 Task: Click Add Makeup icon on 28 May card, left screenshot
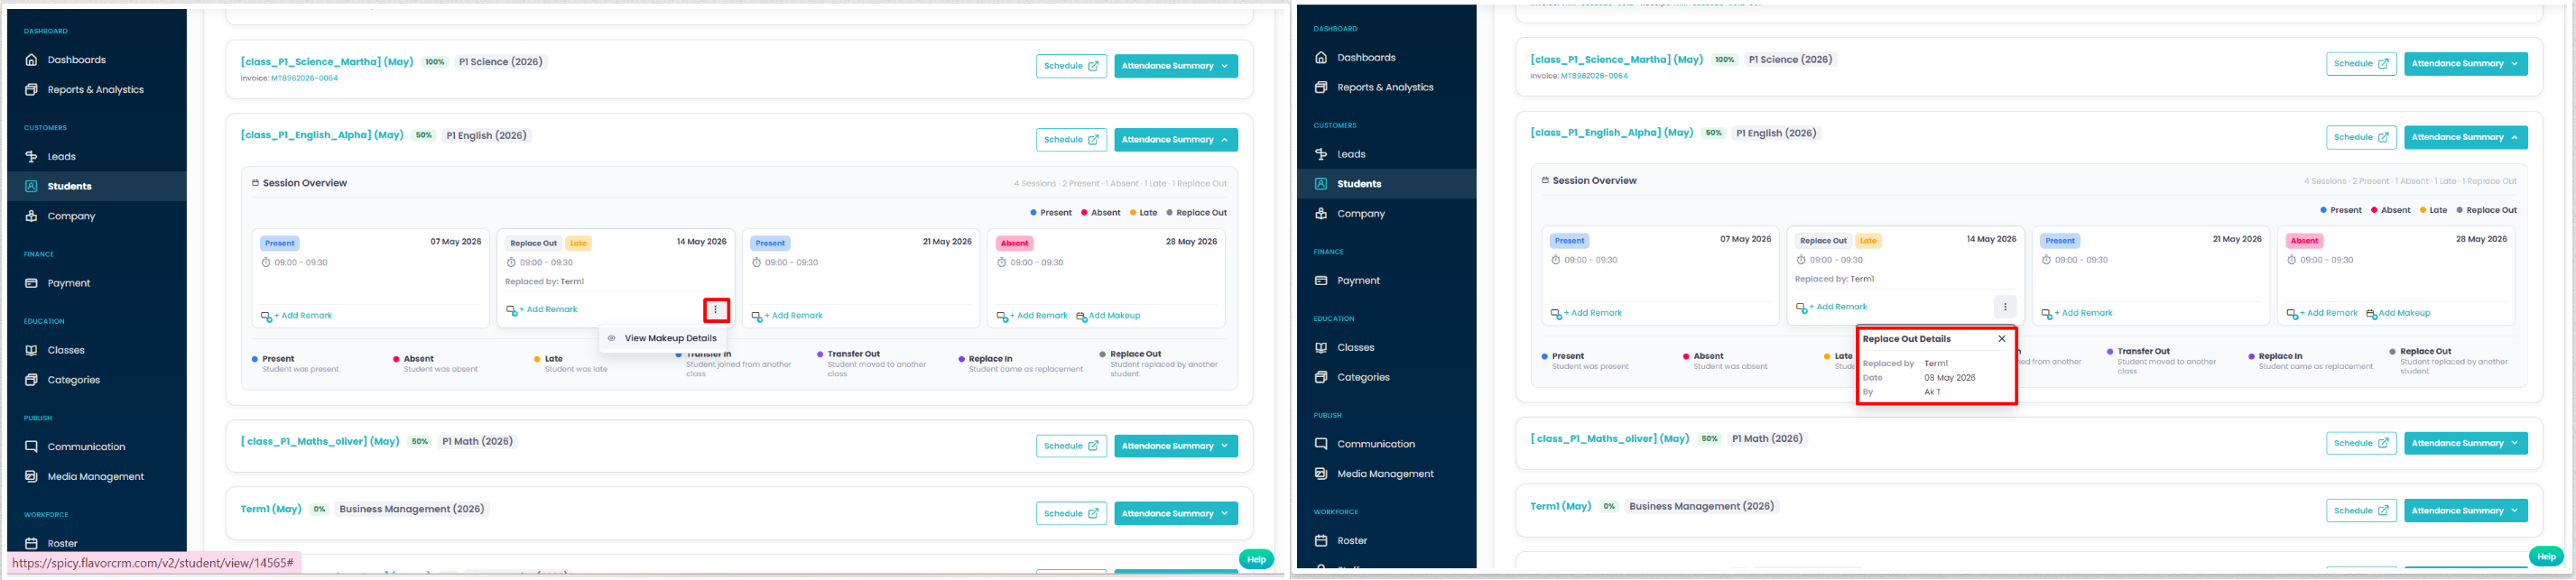[x=1082, y=317]
